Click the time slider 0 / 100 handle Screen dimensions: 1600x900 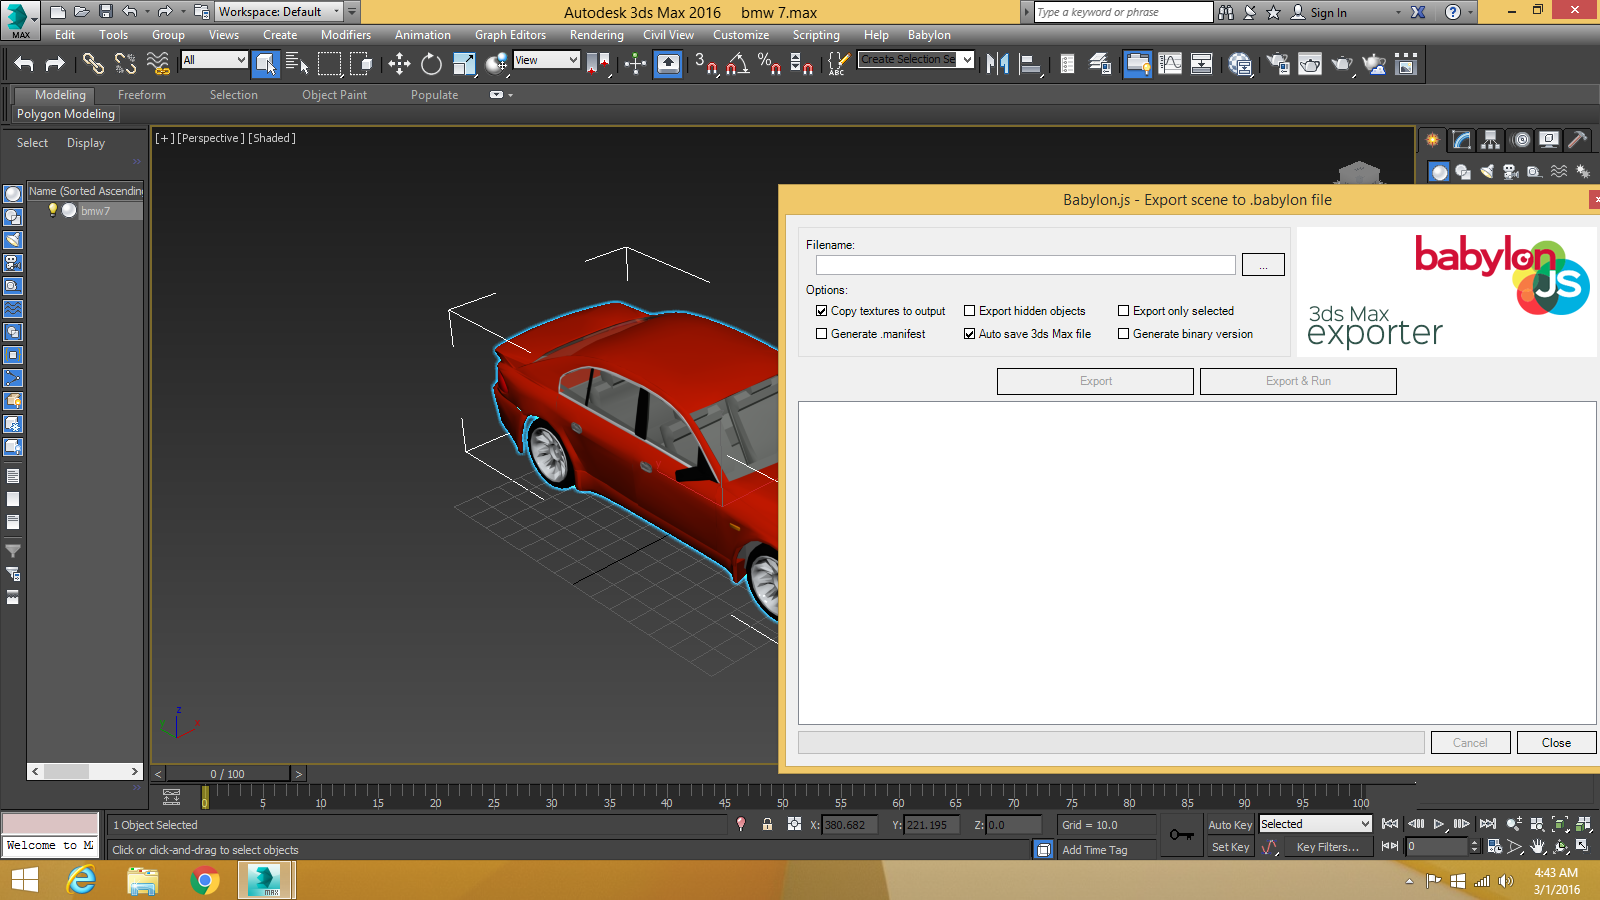(x=228, y=774)
